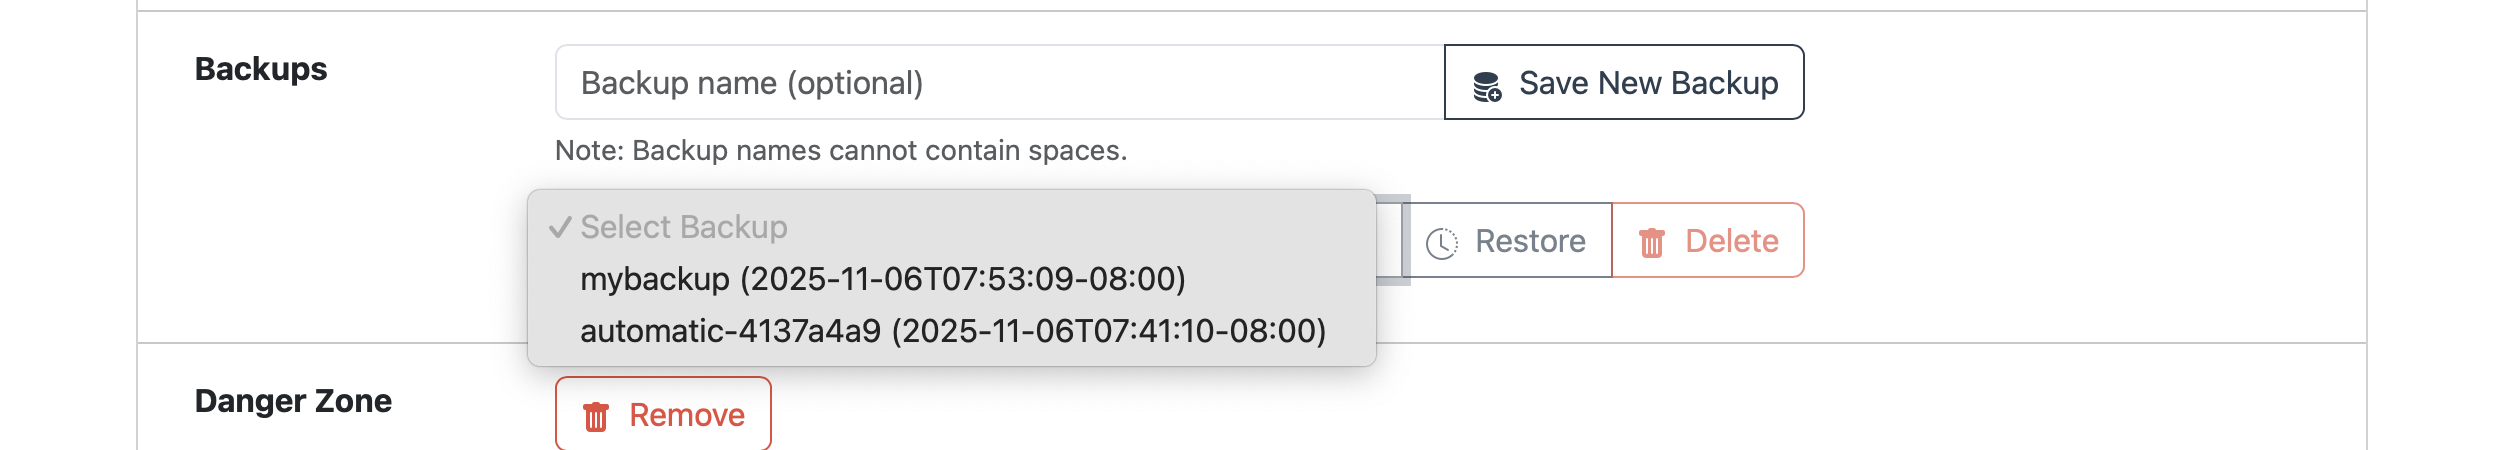The height and width of the screenshot is (450, 2500).
Task: Pick the backup dated 2025-11-06T07:41:10
Action: [1110, 331]
